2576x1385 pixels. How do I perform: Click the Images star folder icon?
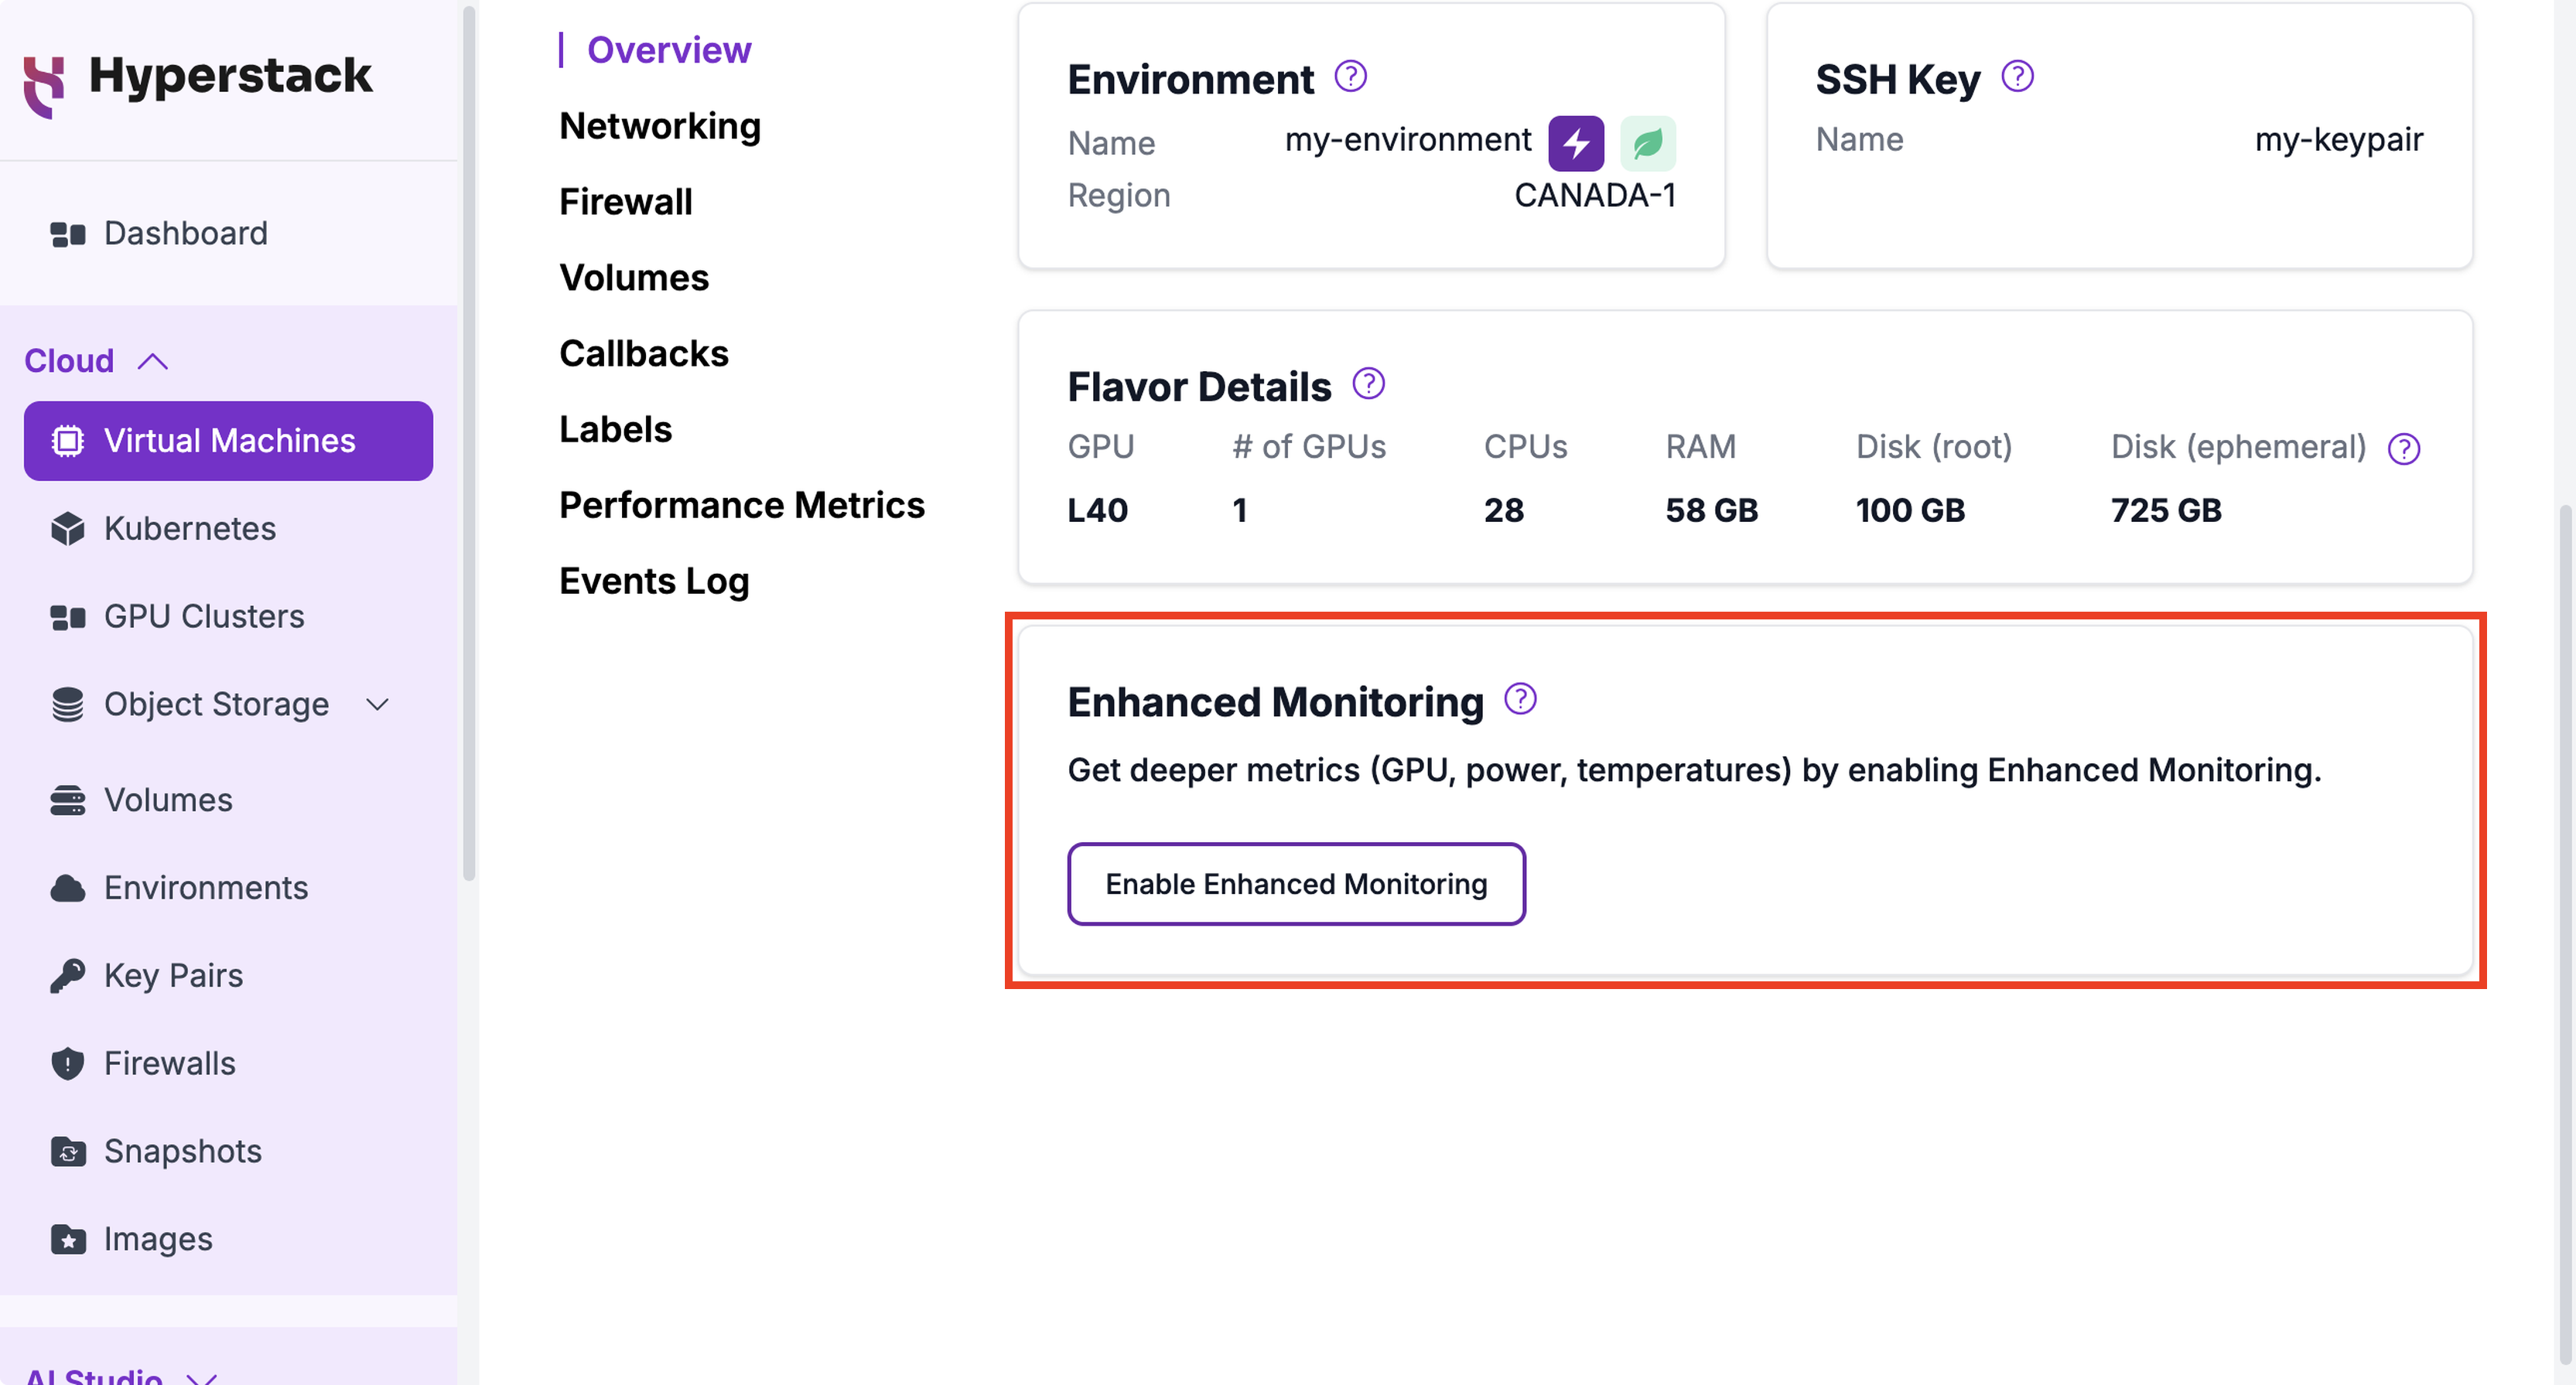point(67,1240)
